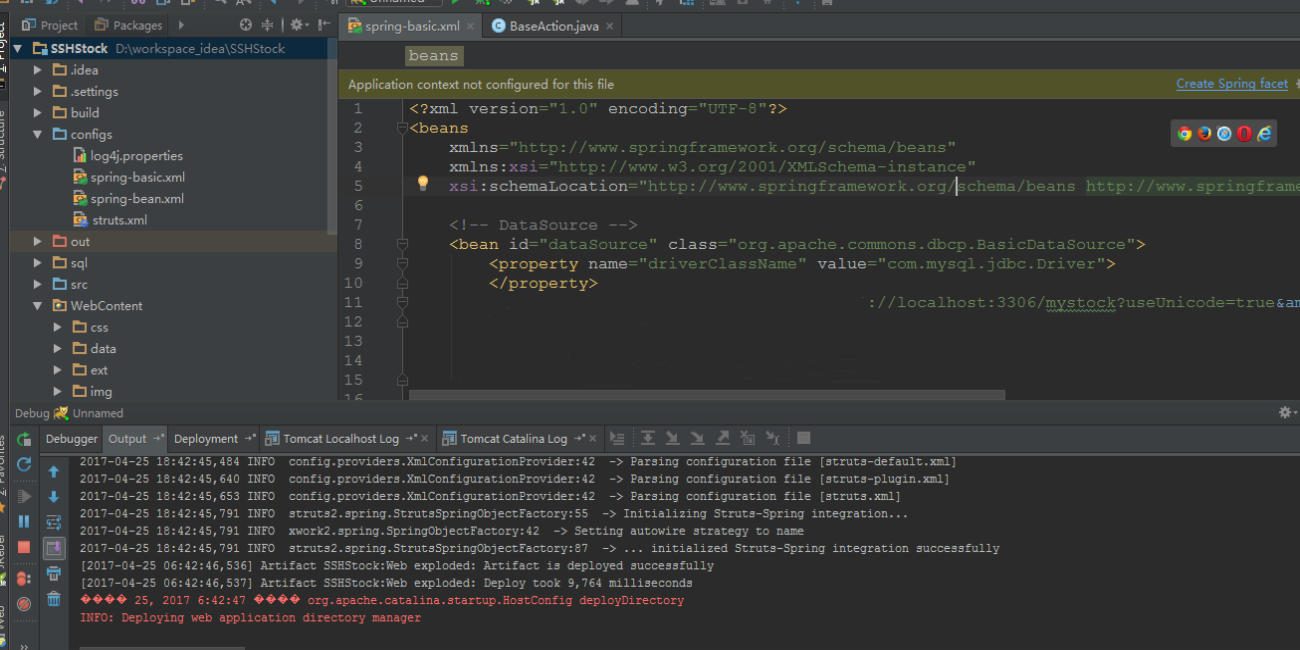The width and height of the screenshot is (1300, 650).
Task: Pause the running debug session
Action: [24, 521]
